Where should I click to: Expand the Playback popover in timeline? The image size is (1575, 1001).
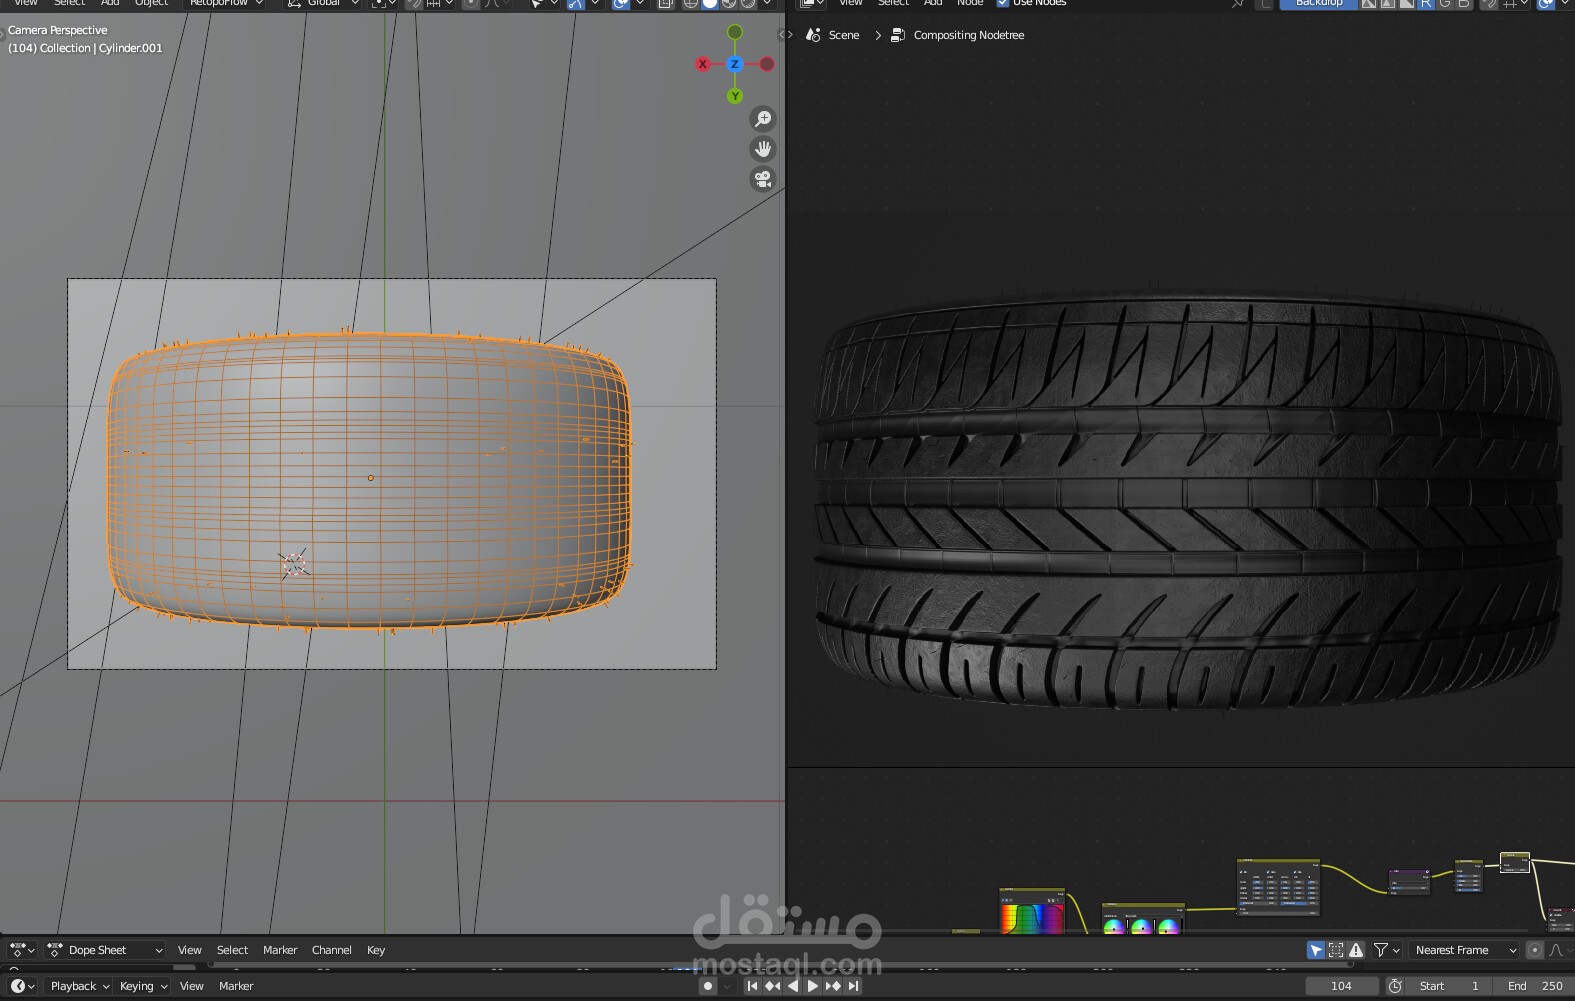coord(79,986)
